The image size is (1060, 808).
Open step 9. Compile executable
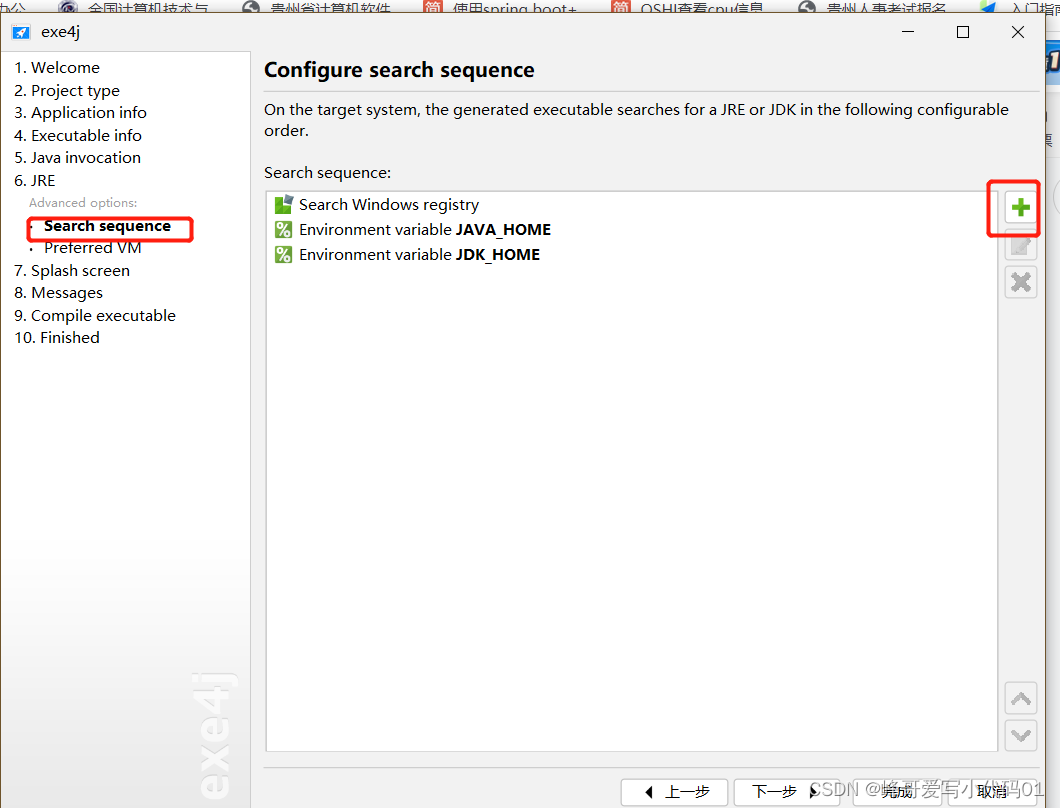coord(95,316)
